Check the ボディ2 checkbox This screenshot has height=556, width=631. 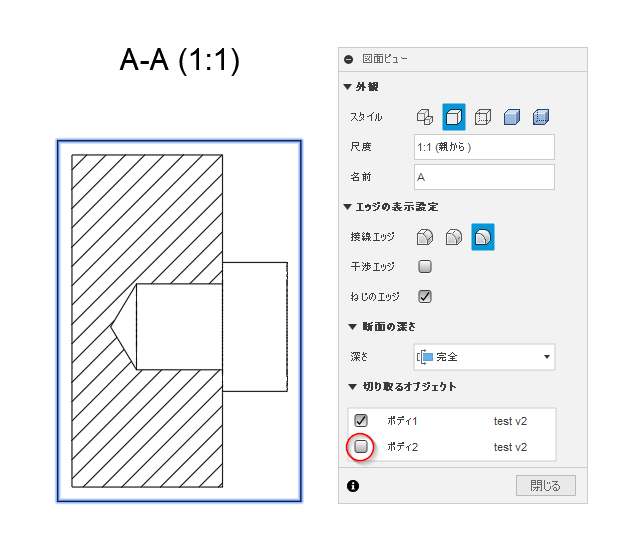[361, 447]
